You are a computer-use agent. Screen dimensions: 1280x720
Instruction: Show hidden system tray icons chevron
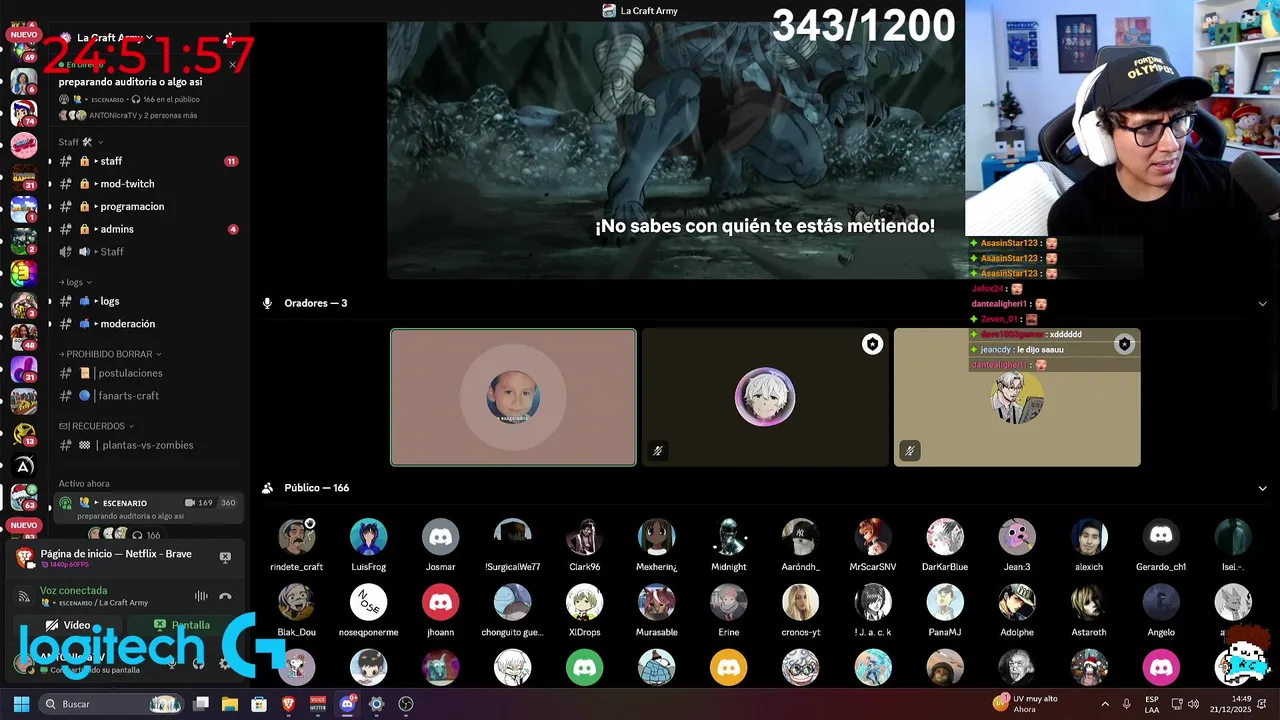click(1104, 704)
